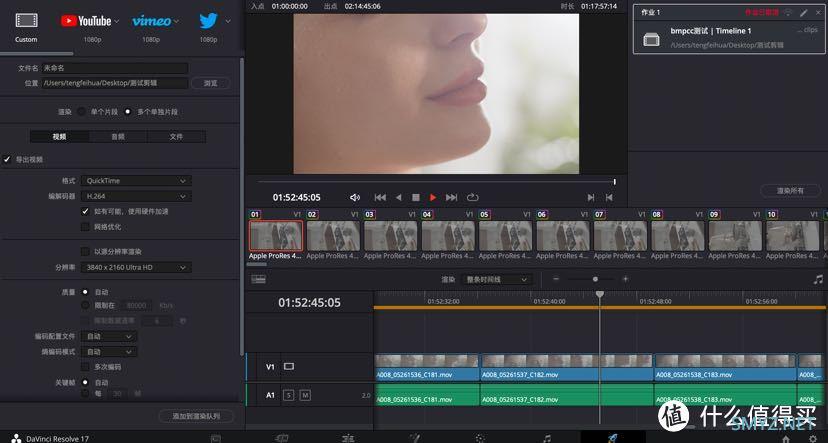Play the clip in reverse
Screen dimensions: 828x443
tap(399, 197)
